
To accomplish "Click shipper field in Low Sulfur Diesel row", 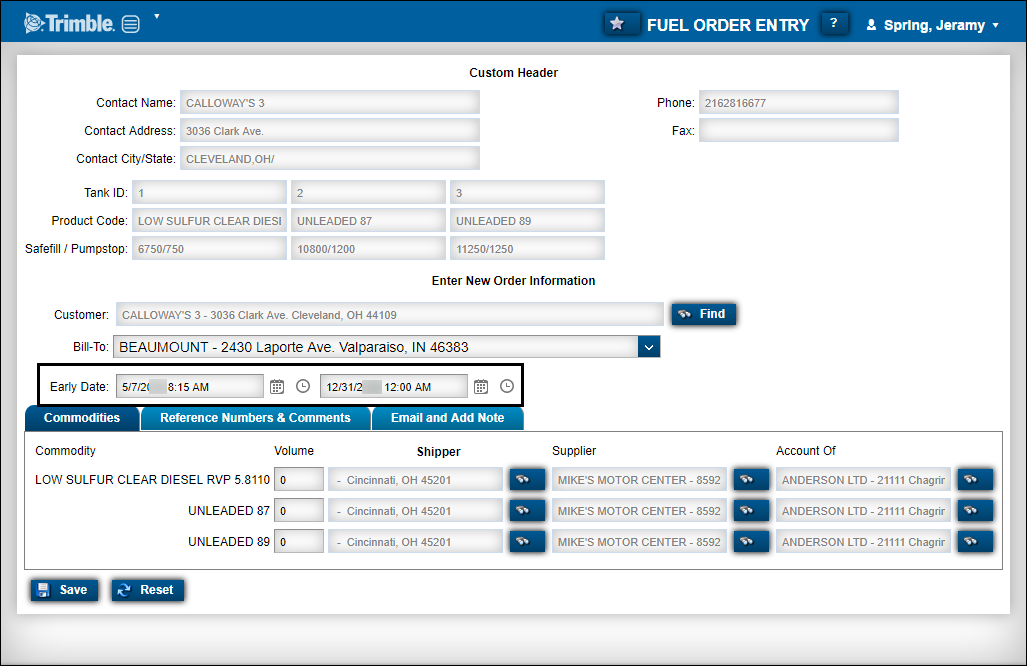I will point(415,479).
